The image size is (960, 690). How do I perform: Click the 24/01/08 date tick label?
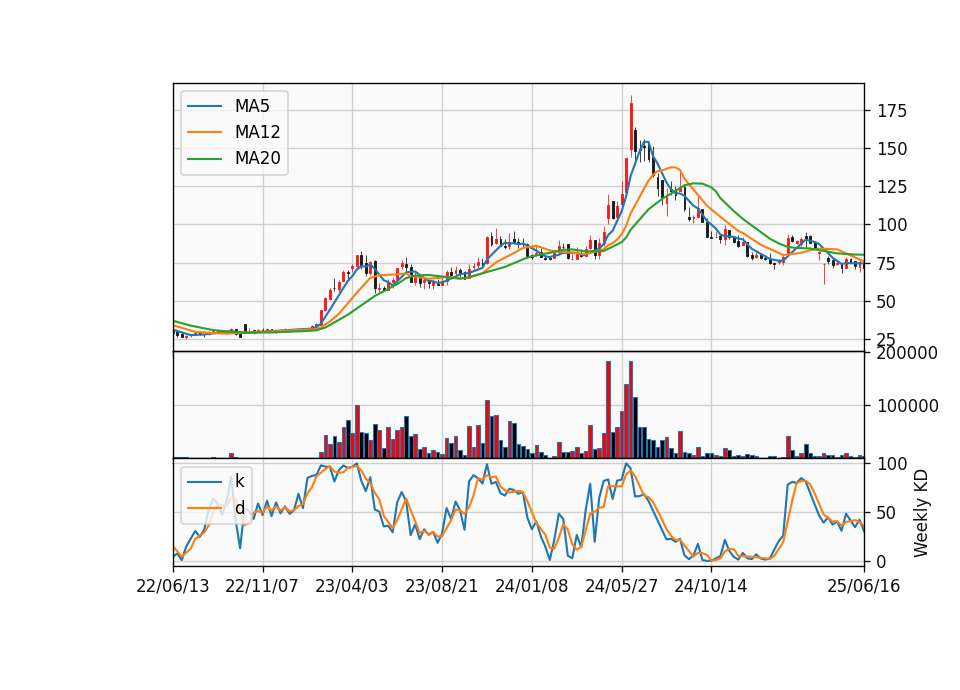[x=531, y=586]
